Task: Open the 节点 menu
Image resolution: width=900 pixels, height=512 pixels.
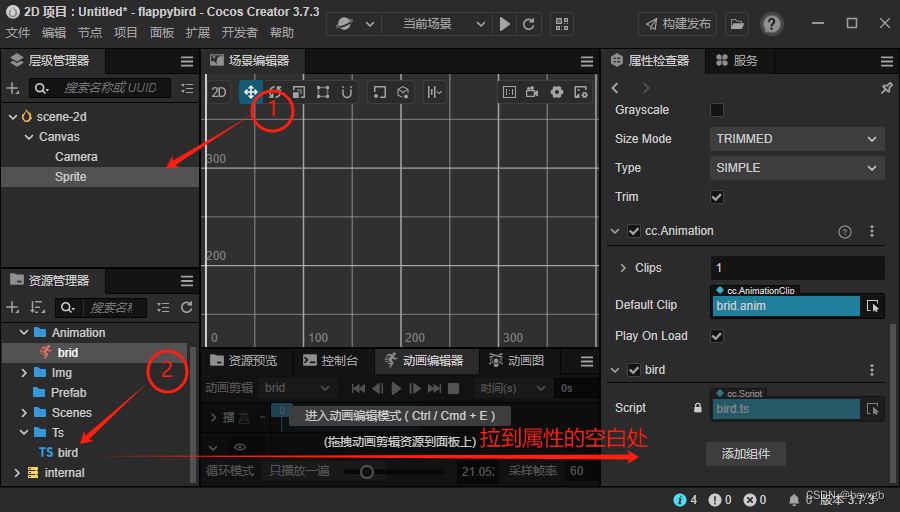Action: 90,33
